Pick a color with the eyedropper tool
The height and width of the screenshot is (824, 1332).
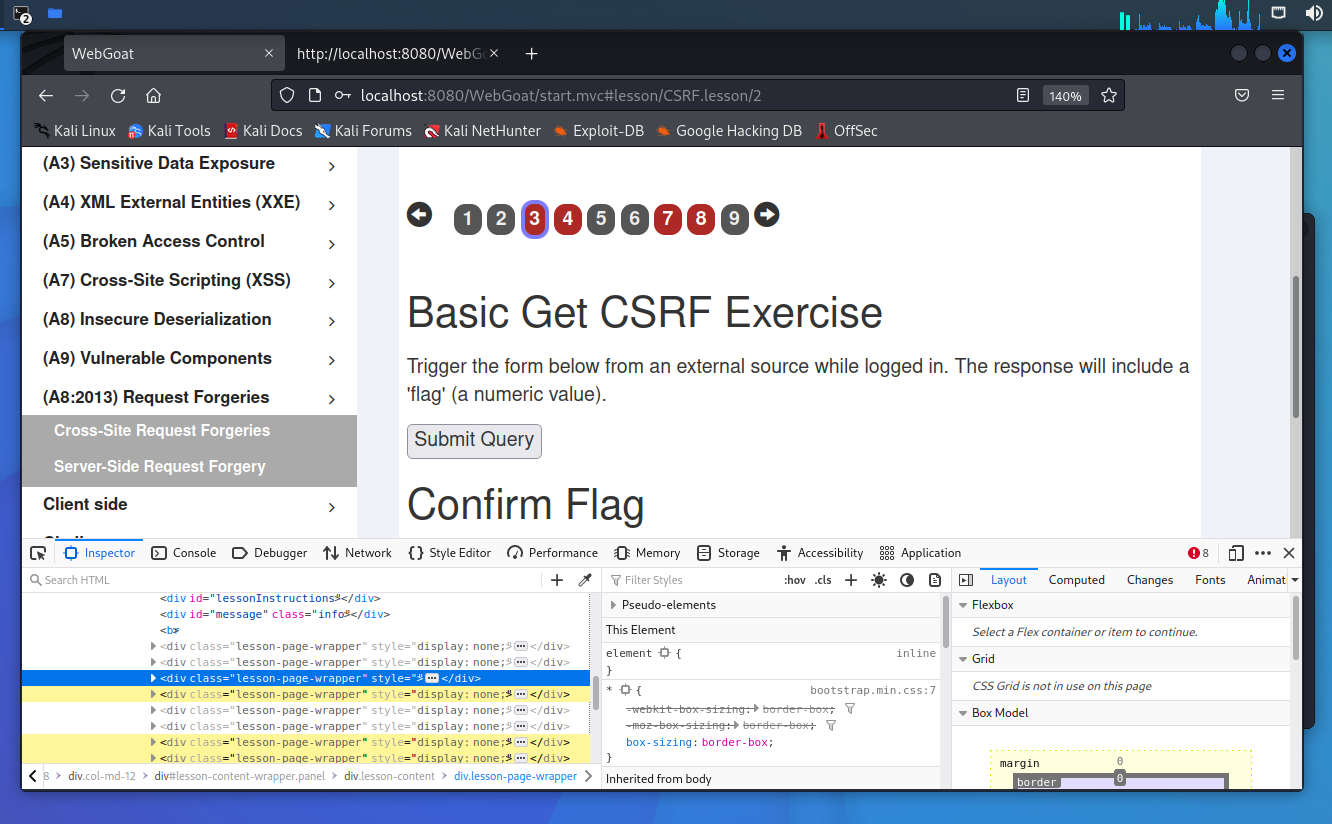tap(585, 580)
